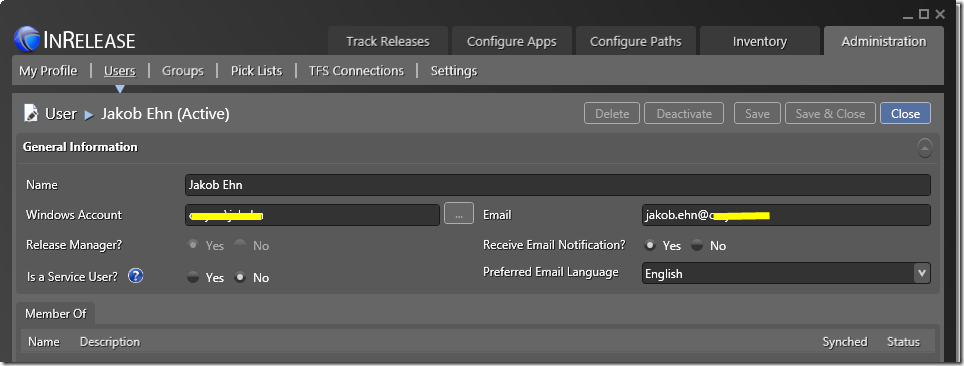Collapse the General Information section
The image size is (964, 366).
click(x=925, y=148)
